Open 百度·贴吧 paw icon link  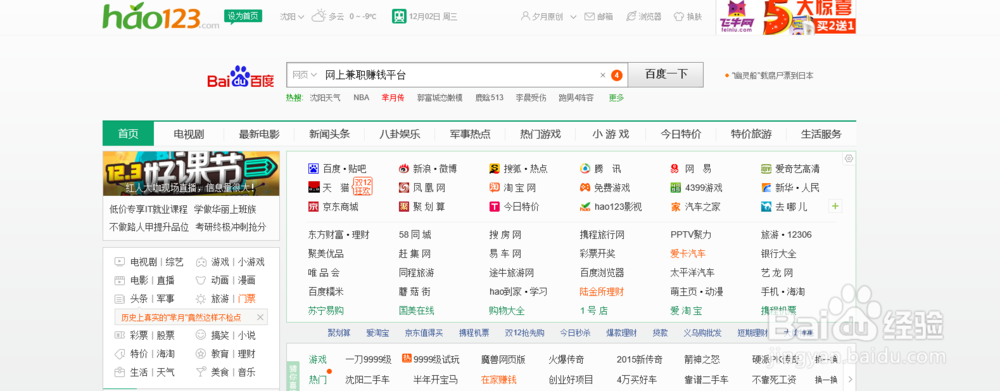pos(313,169)
